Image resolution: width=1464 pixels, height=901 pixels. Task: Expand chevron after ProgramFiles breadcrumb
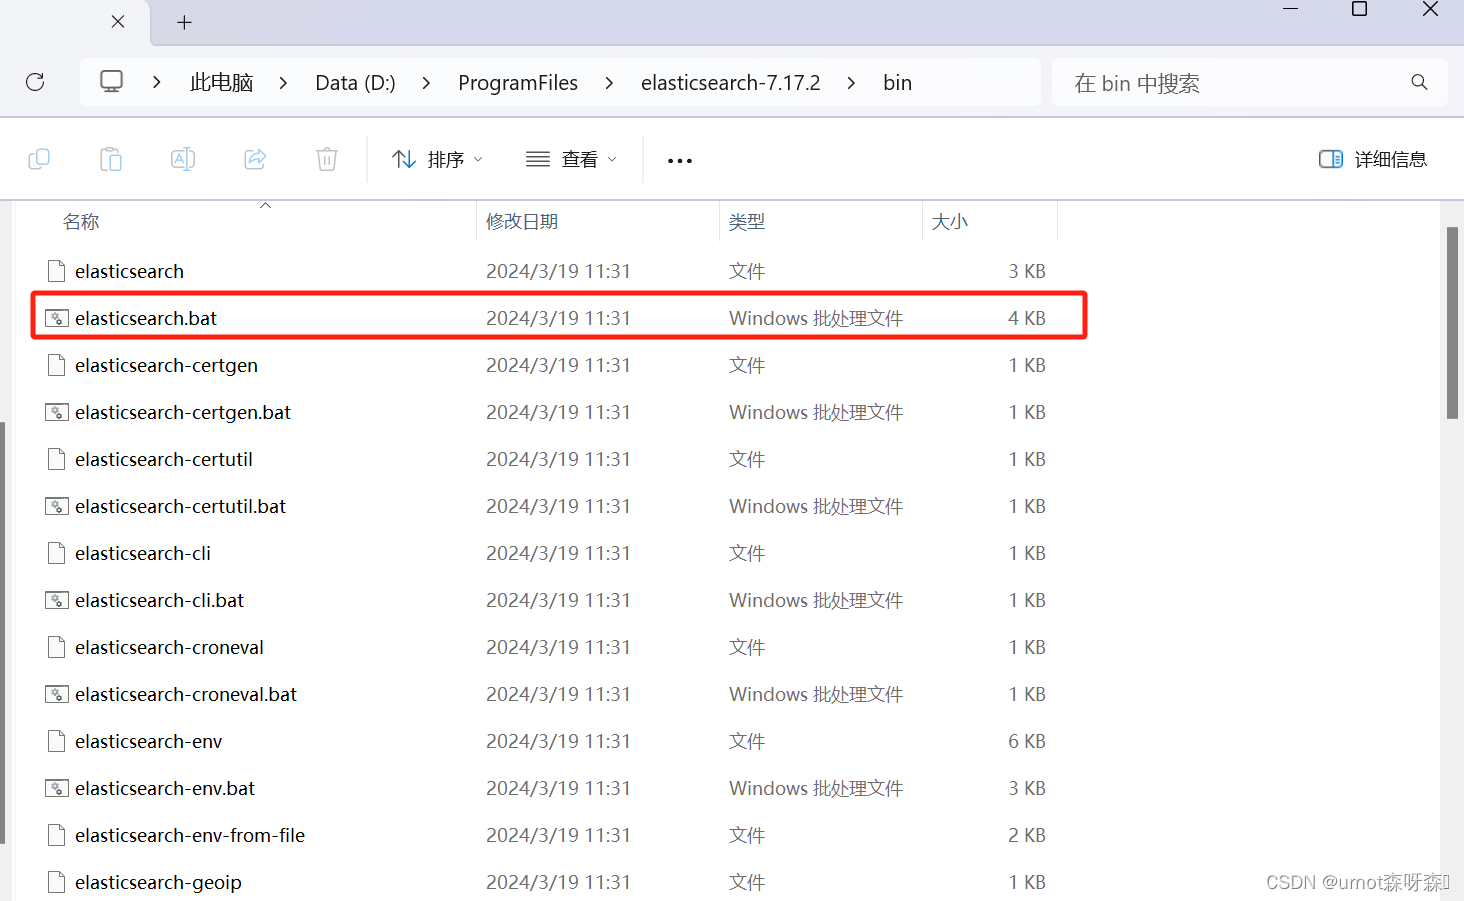click(609, 82)
